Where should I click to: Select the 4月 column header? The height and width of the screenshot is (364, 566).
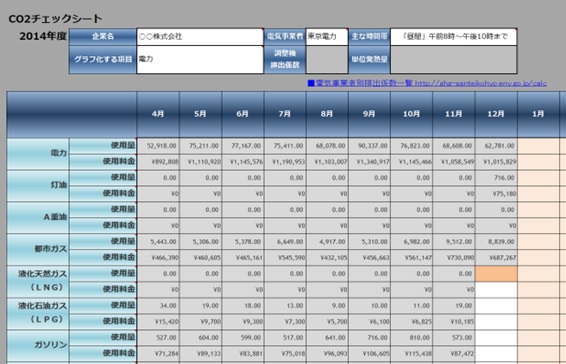(x=158, y=114)
